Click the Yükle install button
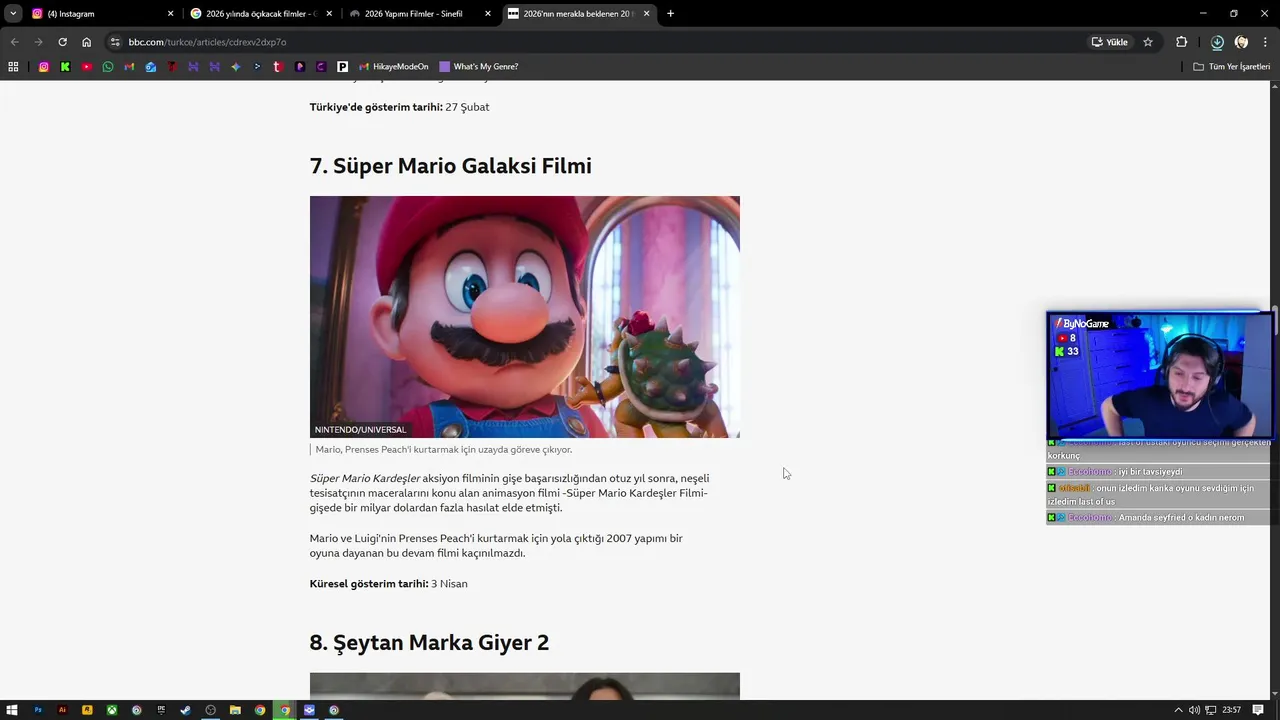 click(1110, 42)
